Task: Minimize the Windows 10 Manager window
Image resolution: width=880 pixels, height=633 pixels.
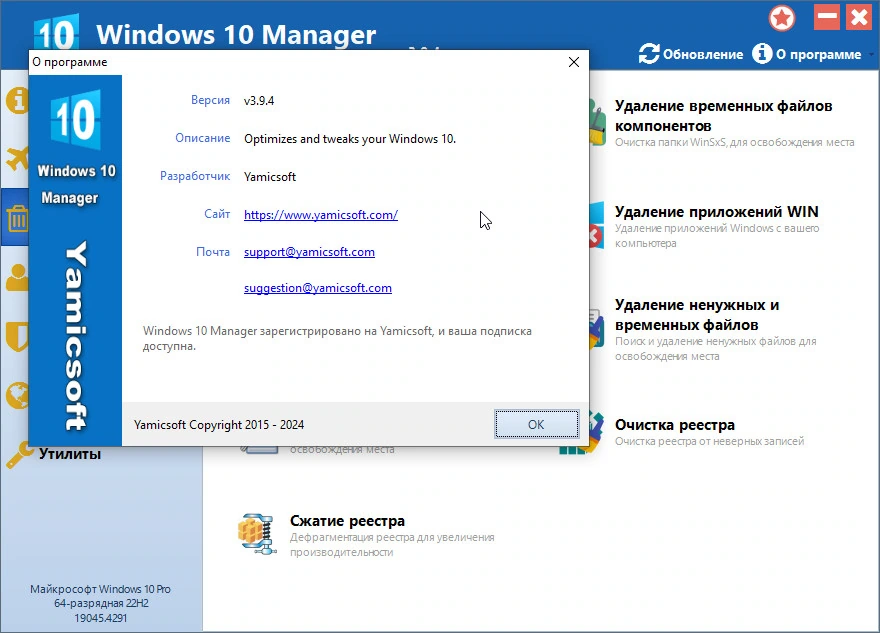Action: [x=827, y=17]
